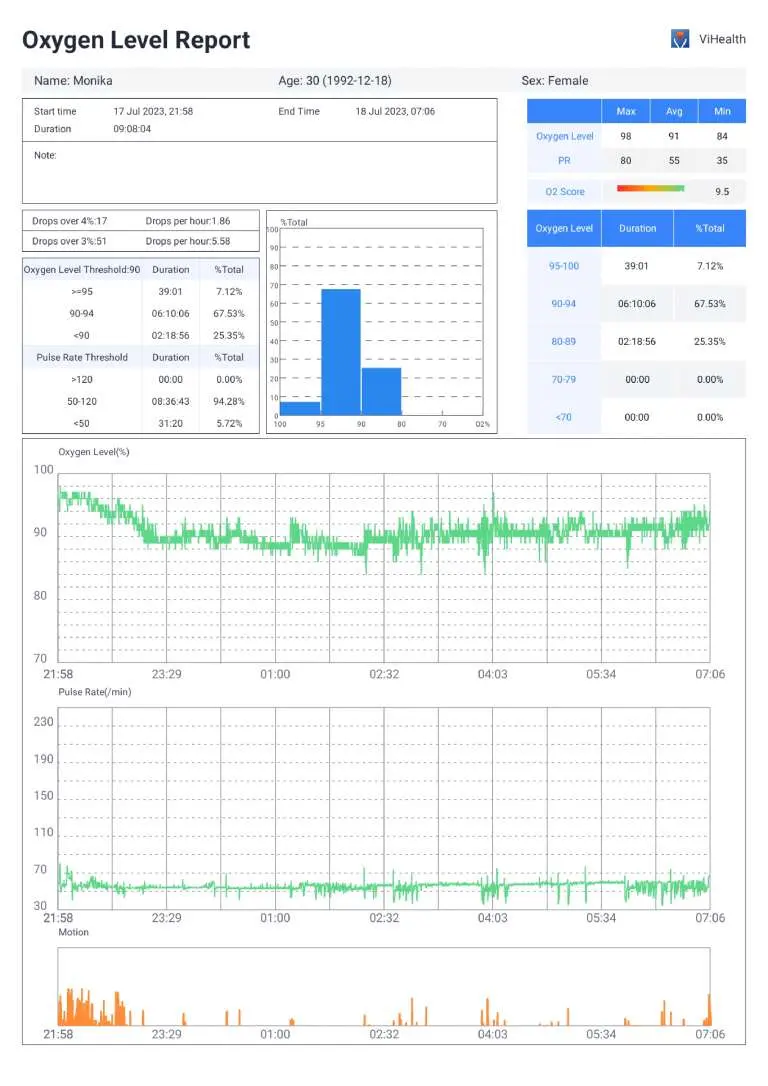Click the tallest histogram bar in %Total chart
The width and height of the screenshot is (768, 1086).
click(x=341, y=352)
